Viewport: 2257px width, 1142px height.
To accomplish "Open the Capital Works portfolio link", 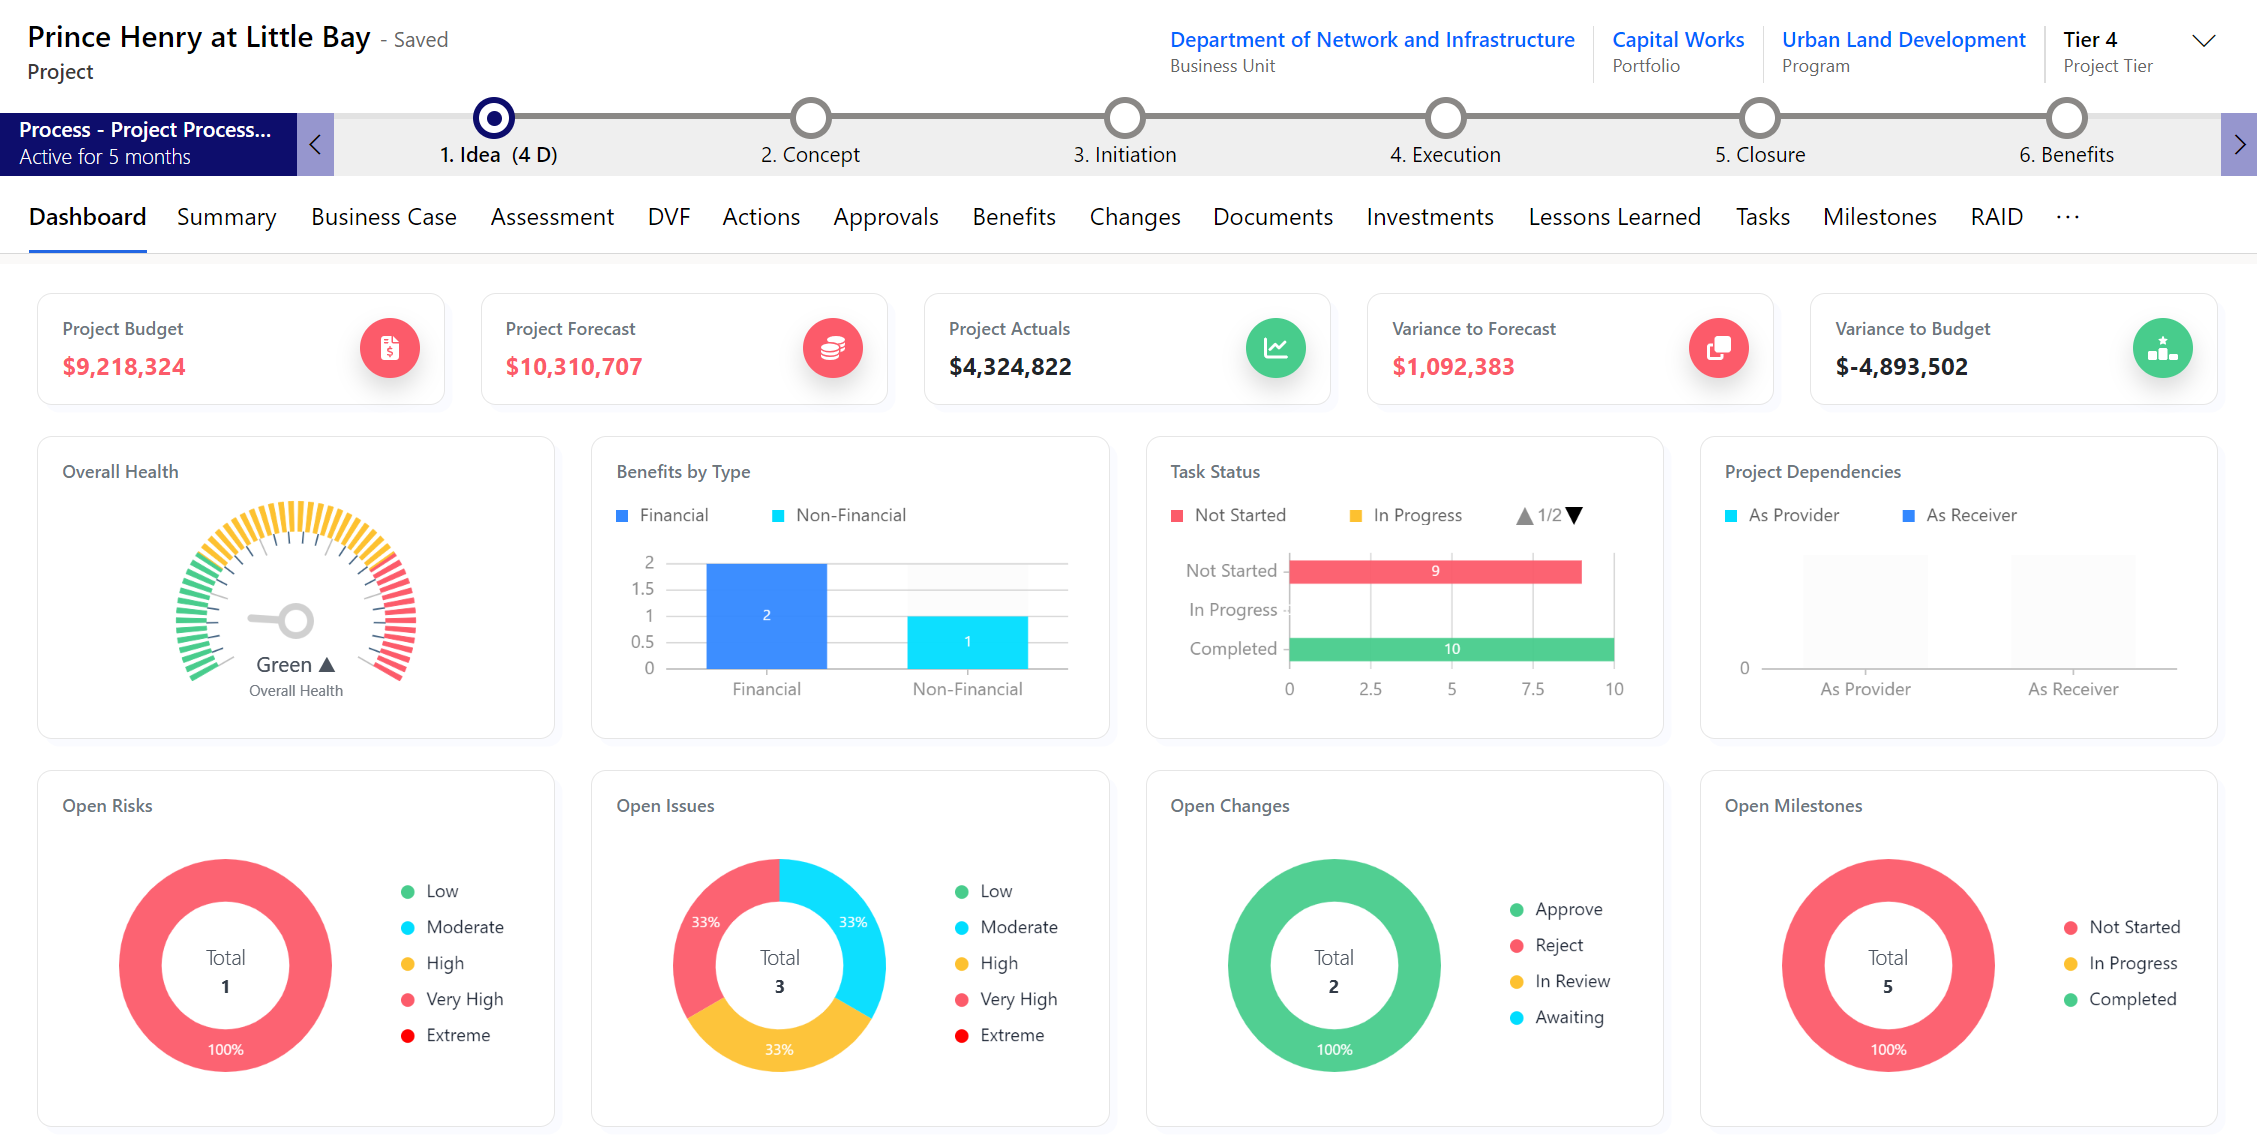I will click(x=1678, y=40).
